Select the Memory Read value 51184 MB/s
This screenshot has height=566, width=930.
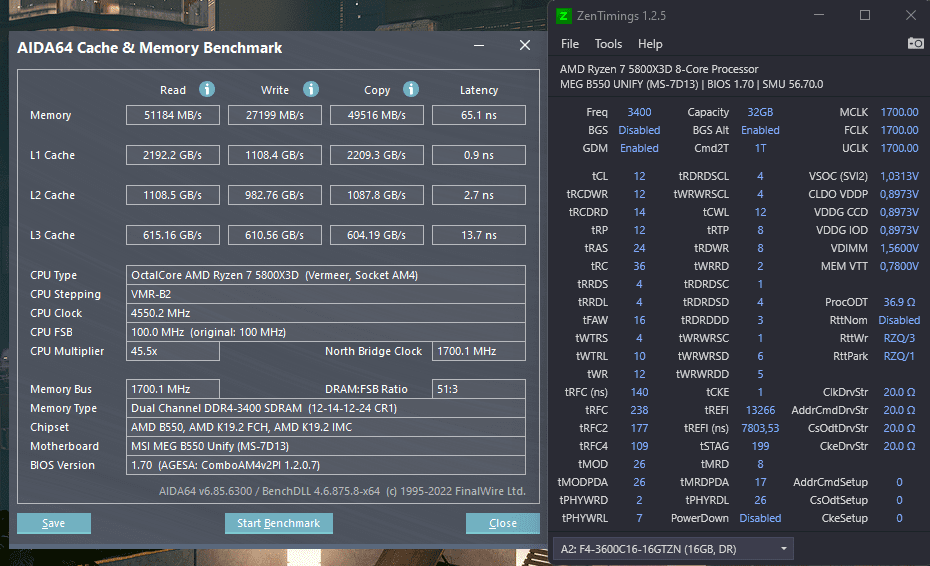[x=173, y=115]
